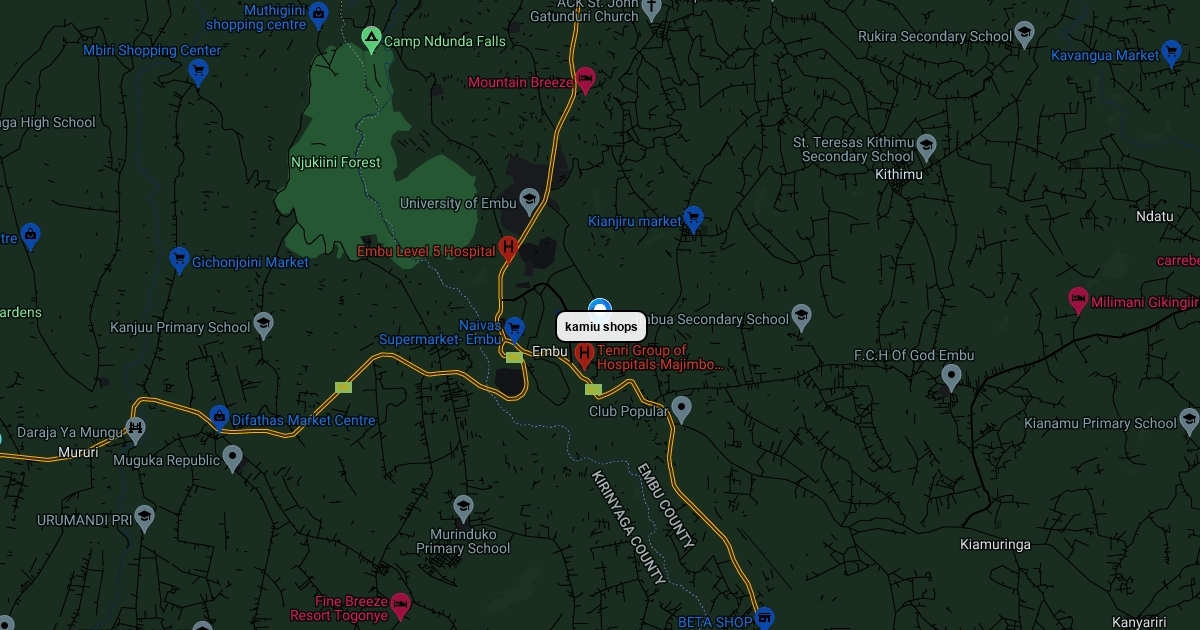Click the Muthigiini shopping centre pin icon
Screen dimensions: 1200x630
click(x=318, y=14)
